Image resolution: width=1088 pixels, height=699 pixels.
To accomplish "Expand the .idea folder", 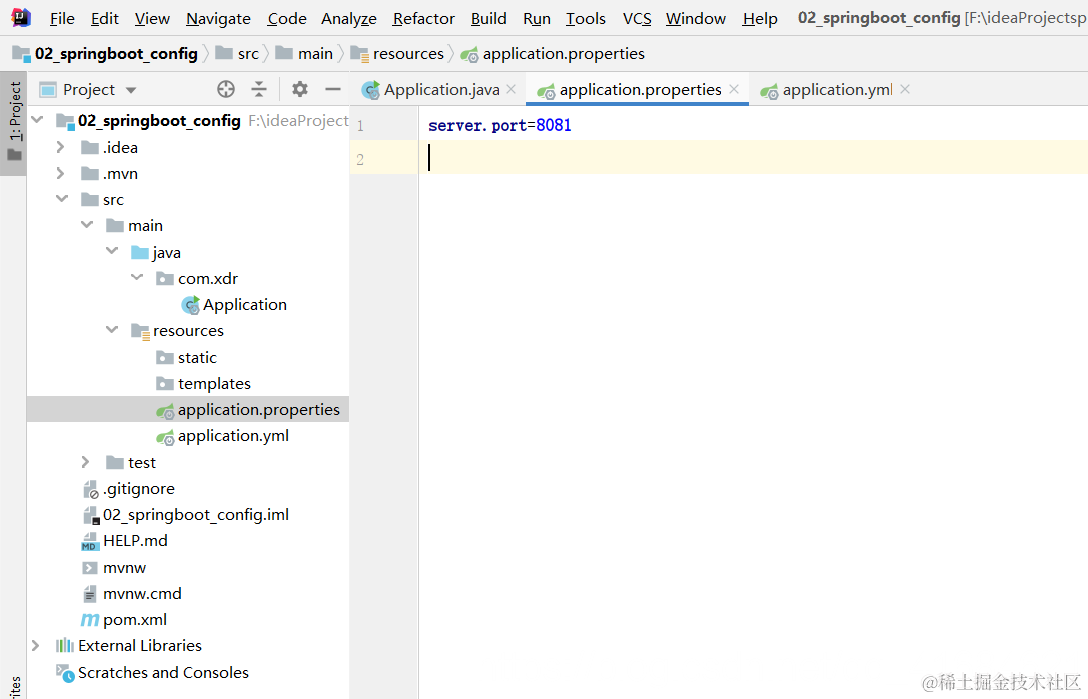I will [x=60, y=147].
